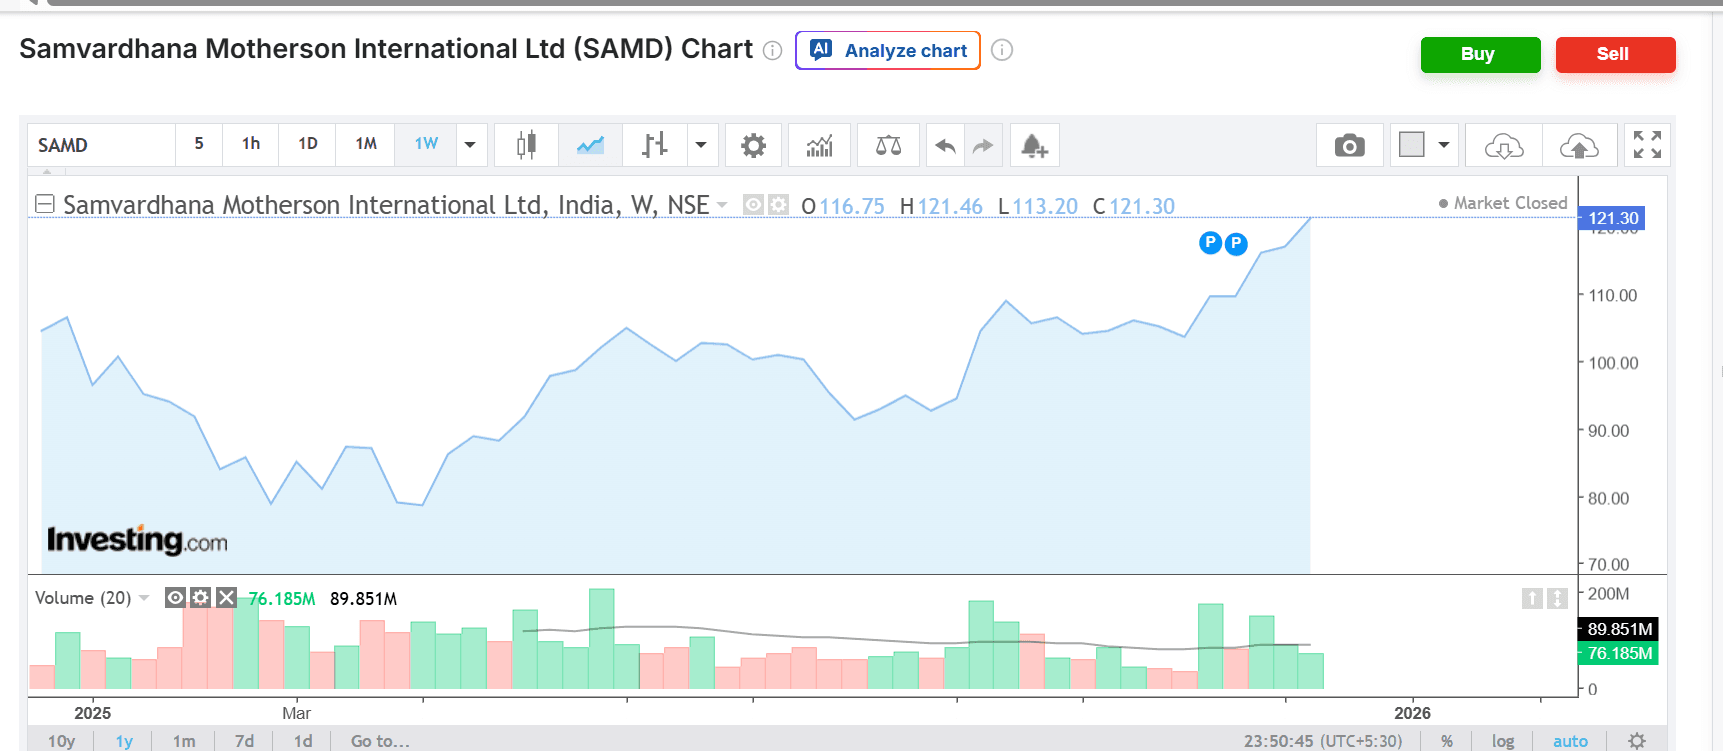Image resolution: width=1723 pixels, height=751 pixels.
Task: Click the info icon beside chart title
Action: point(772,50)
